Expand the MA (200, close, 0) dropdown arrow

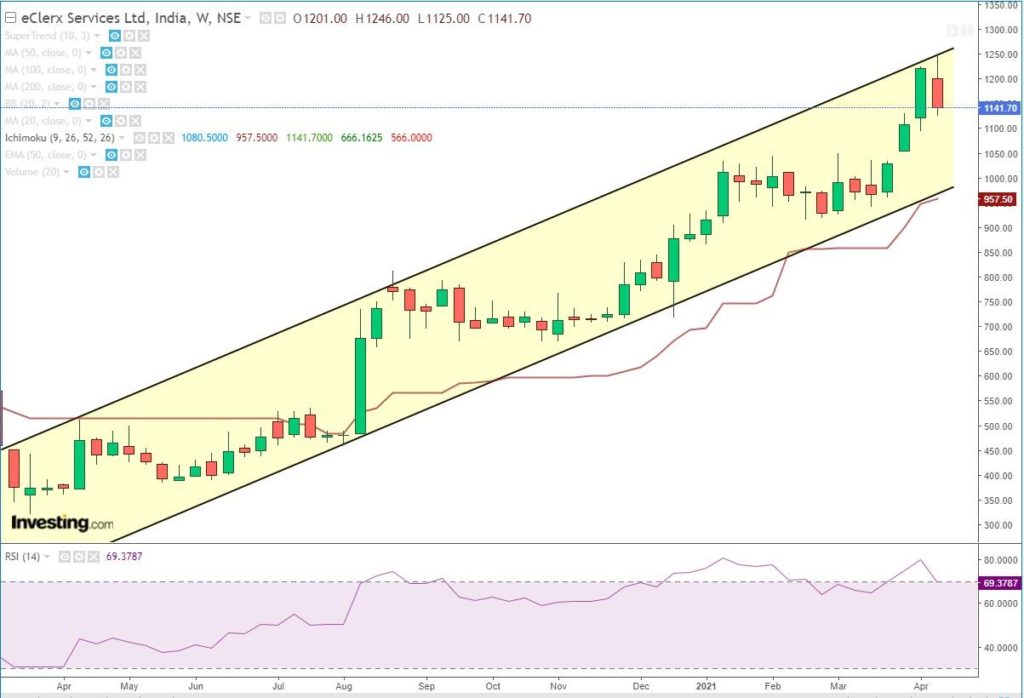94,87
